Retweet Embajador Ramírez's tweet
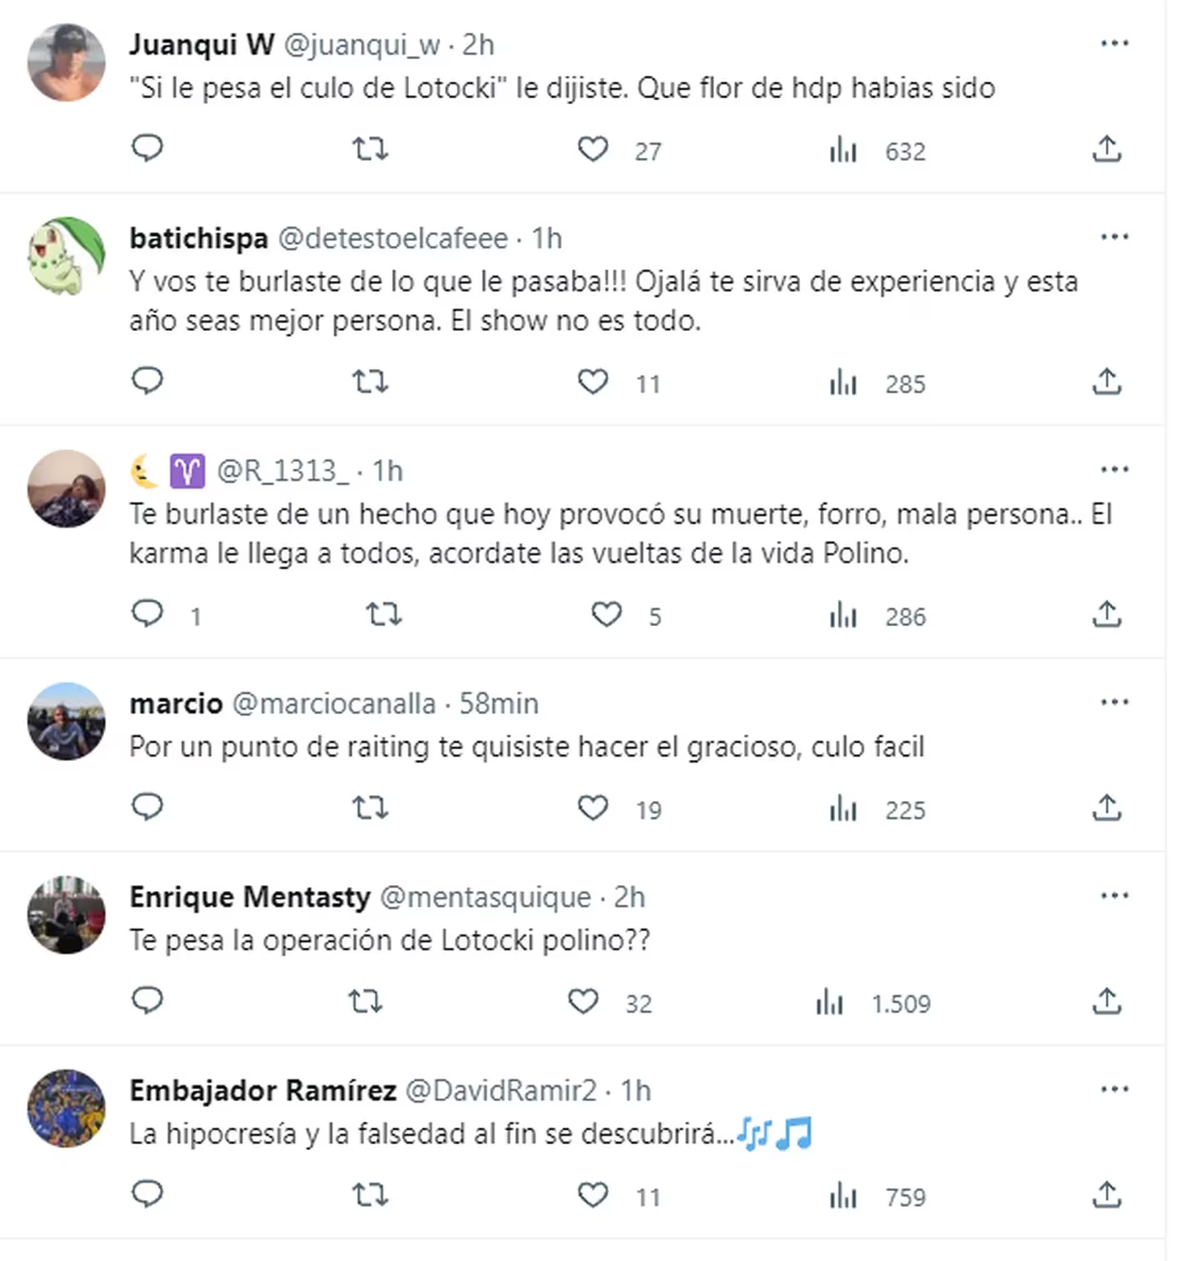 (370, 1195)
